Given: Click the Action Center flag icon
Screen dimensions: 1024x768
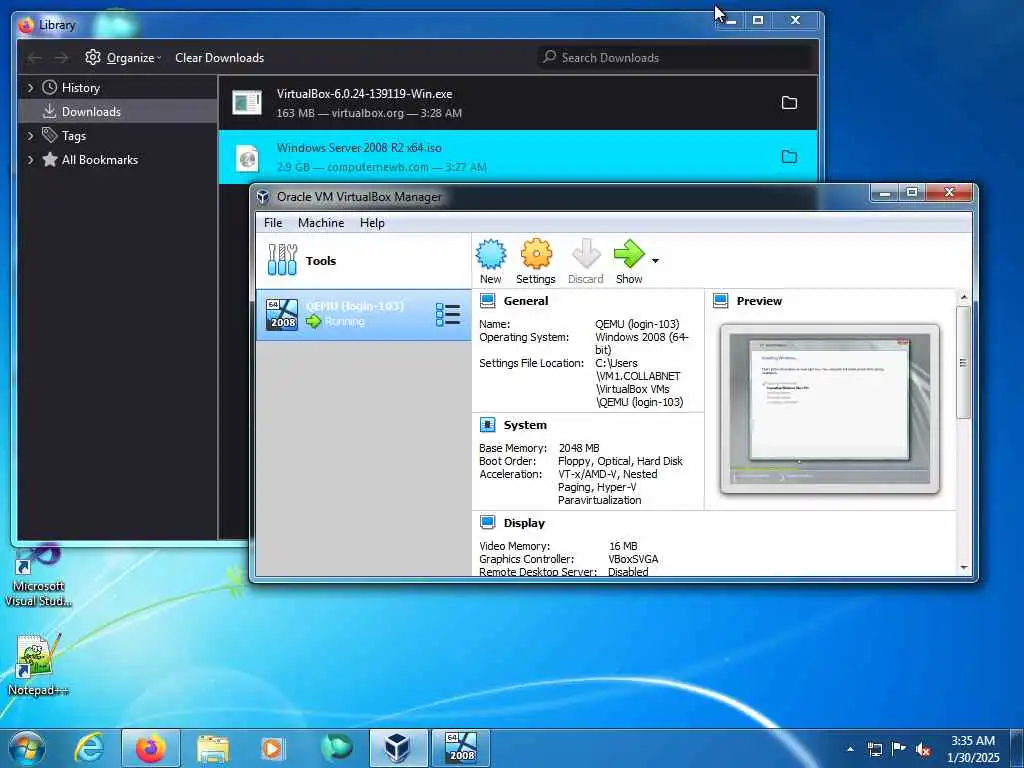Looking at the screenshot, I should pyautogui.click(x=899, y=749).
